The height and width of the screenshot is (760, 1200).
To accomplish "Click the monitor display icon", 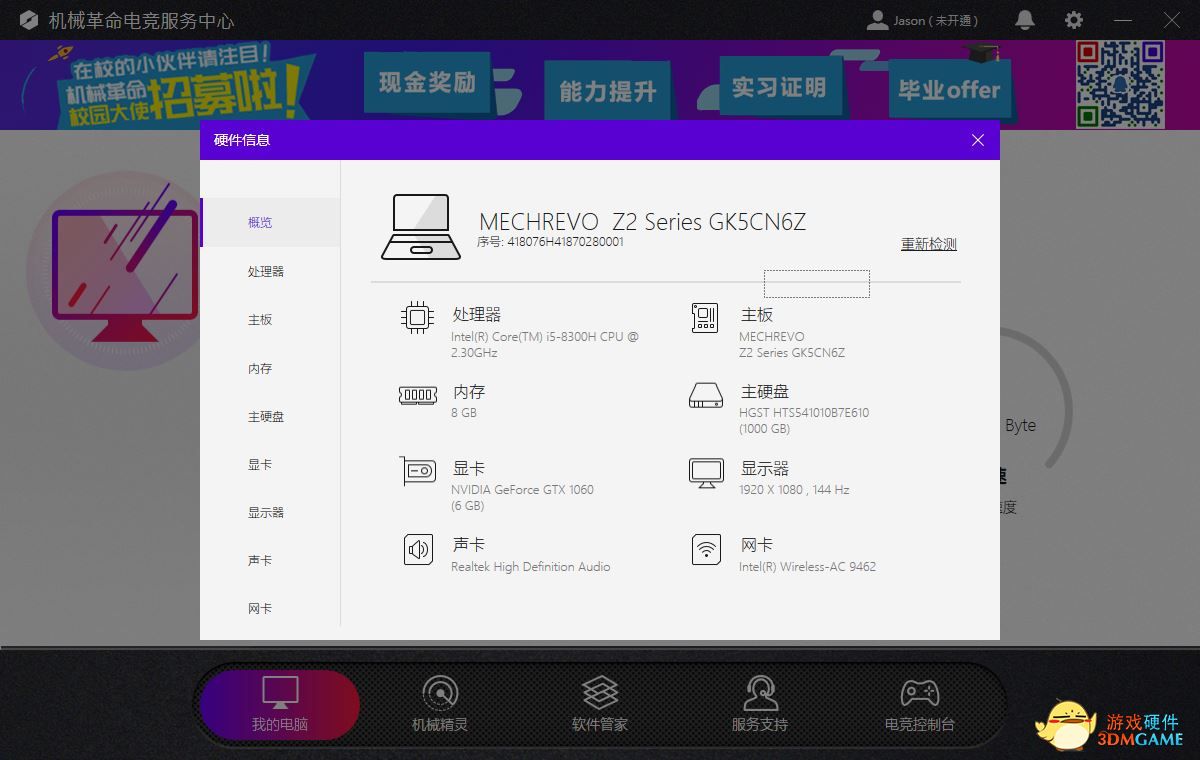I will [706, 472].
